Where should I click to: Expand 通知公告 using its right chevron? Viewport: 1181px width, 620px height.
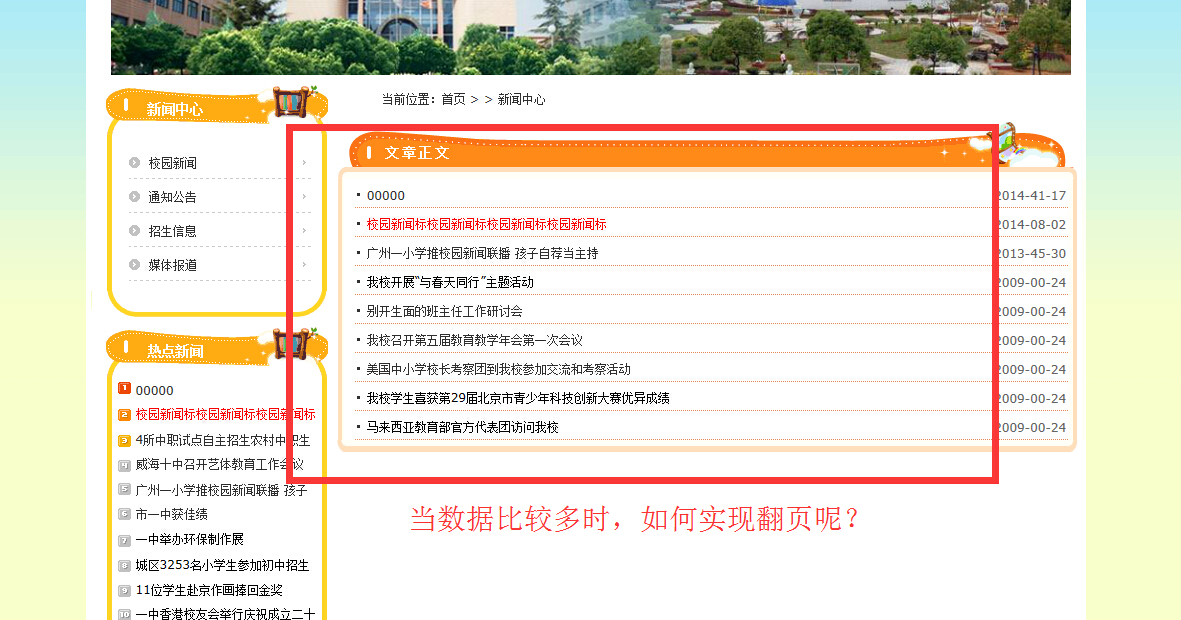tap(304, 197)
